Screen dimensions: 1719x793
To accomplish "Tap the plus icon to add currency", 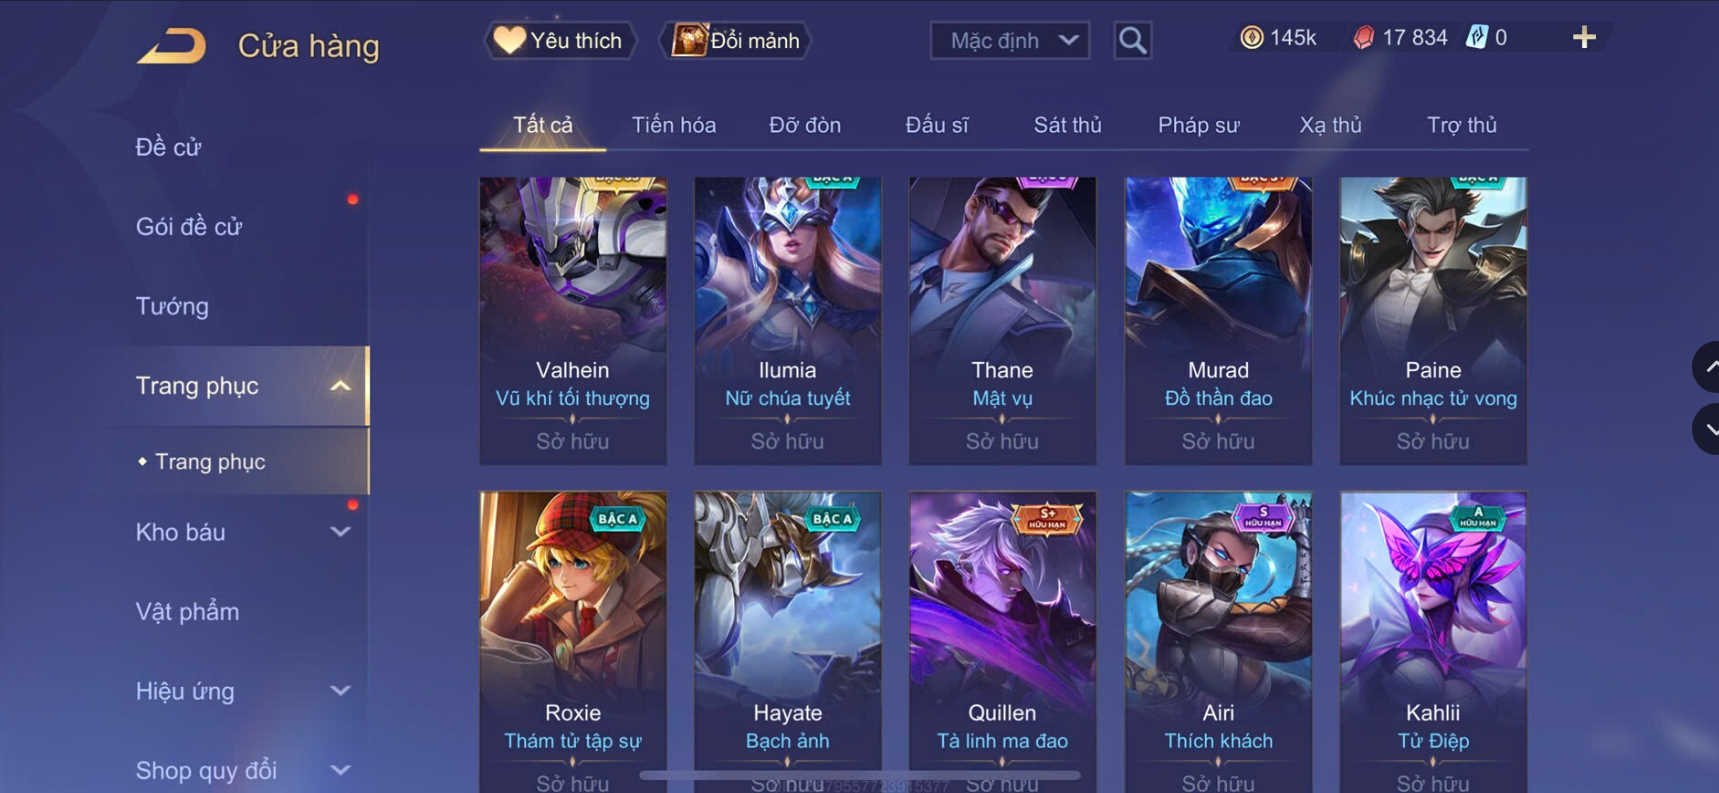I will (1584, 38).
